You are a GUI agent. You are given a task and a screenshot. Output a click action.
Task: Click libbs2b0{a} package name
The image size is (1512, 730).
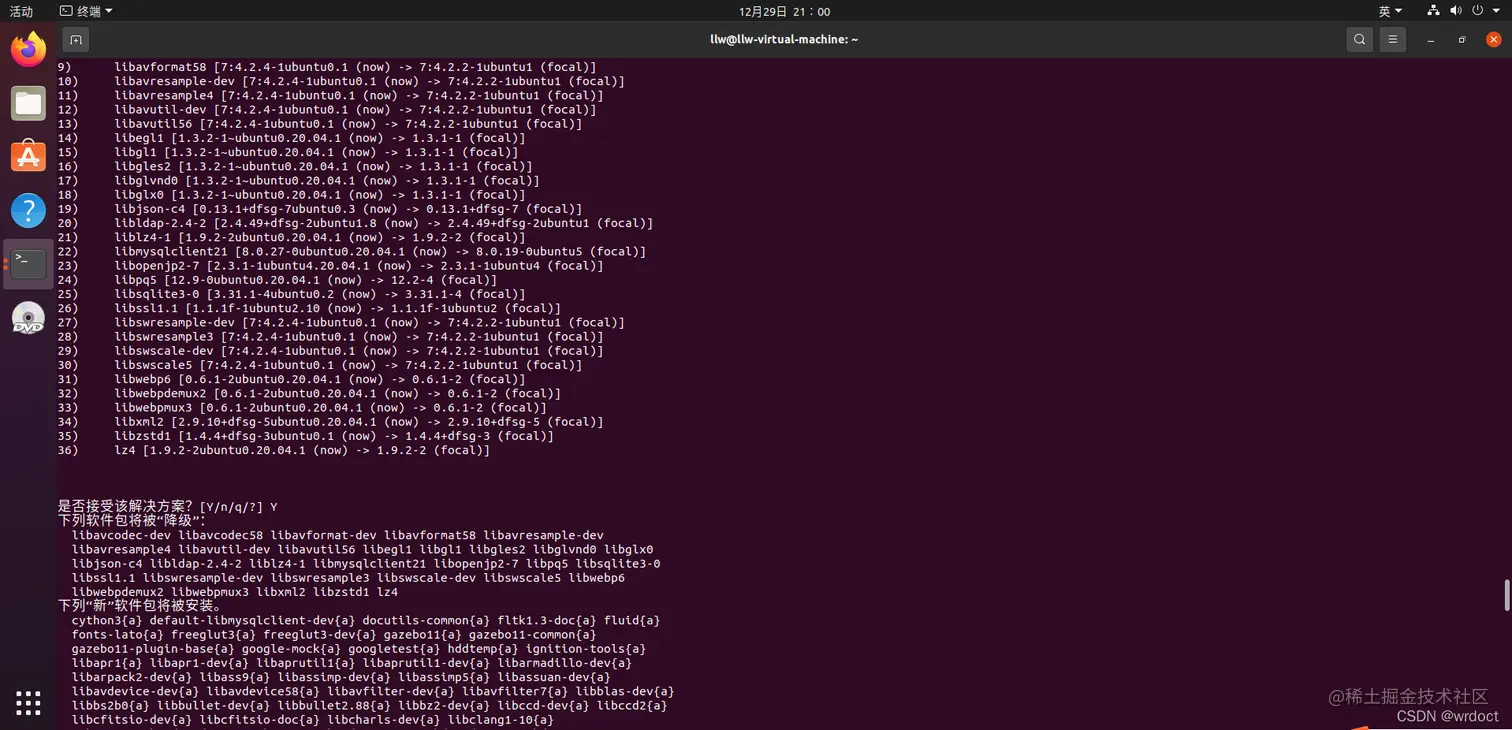111,705
